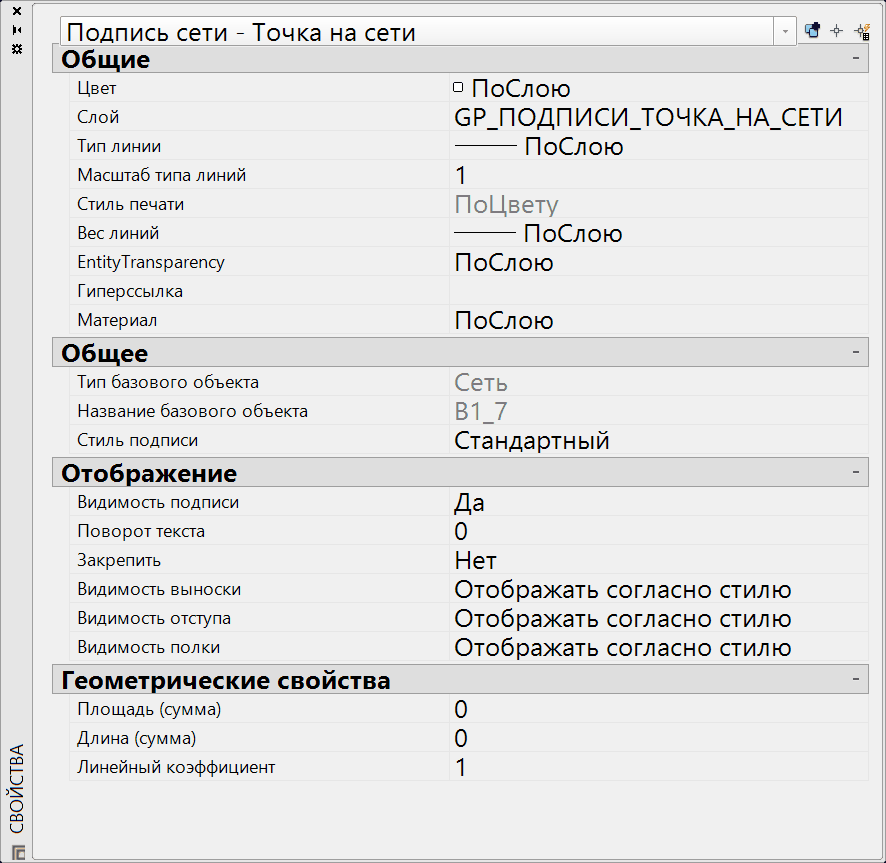Image resolution: width=886 pixels, height=863 pixels.
Task: Collapse the Геометрические свойства section
Action: (x=856, y=680)
